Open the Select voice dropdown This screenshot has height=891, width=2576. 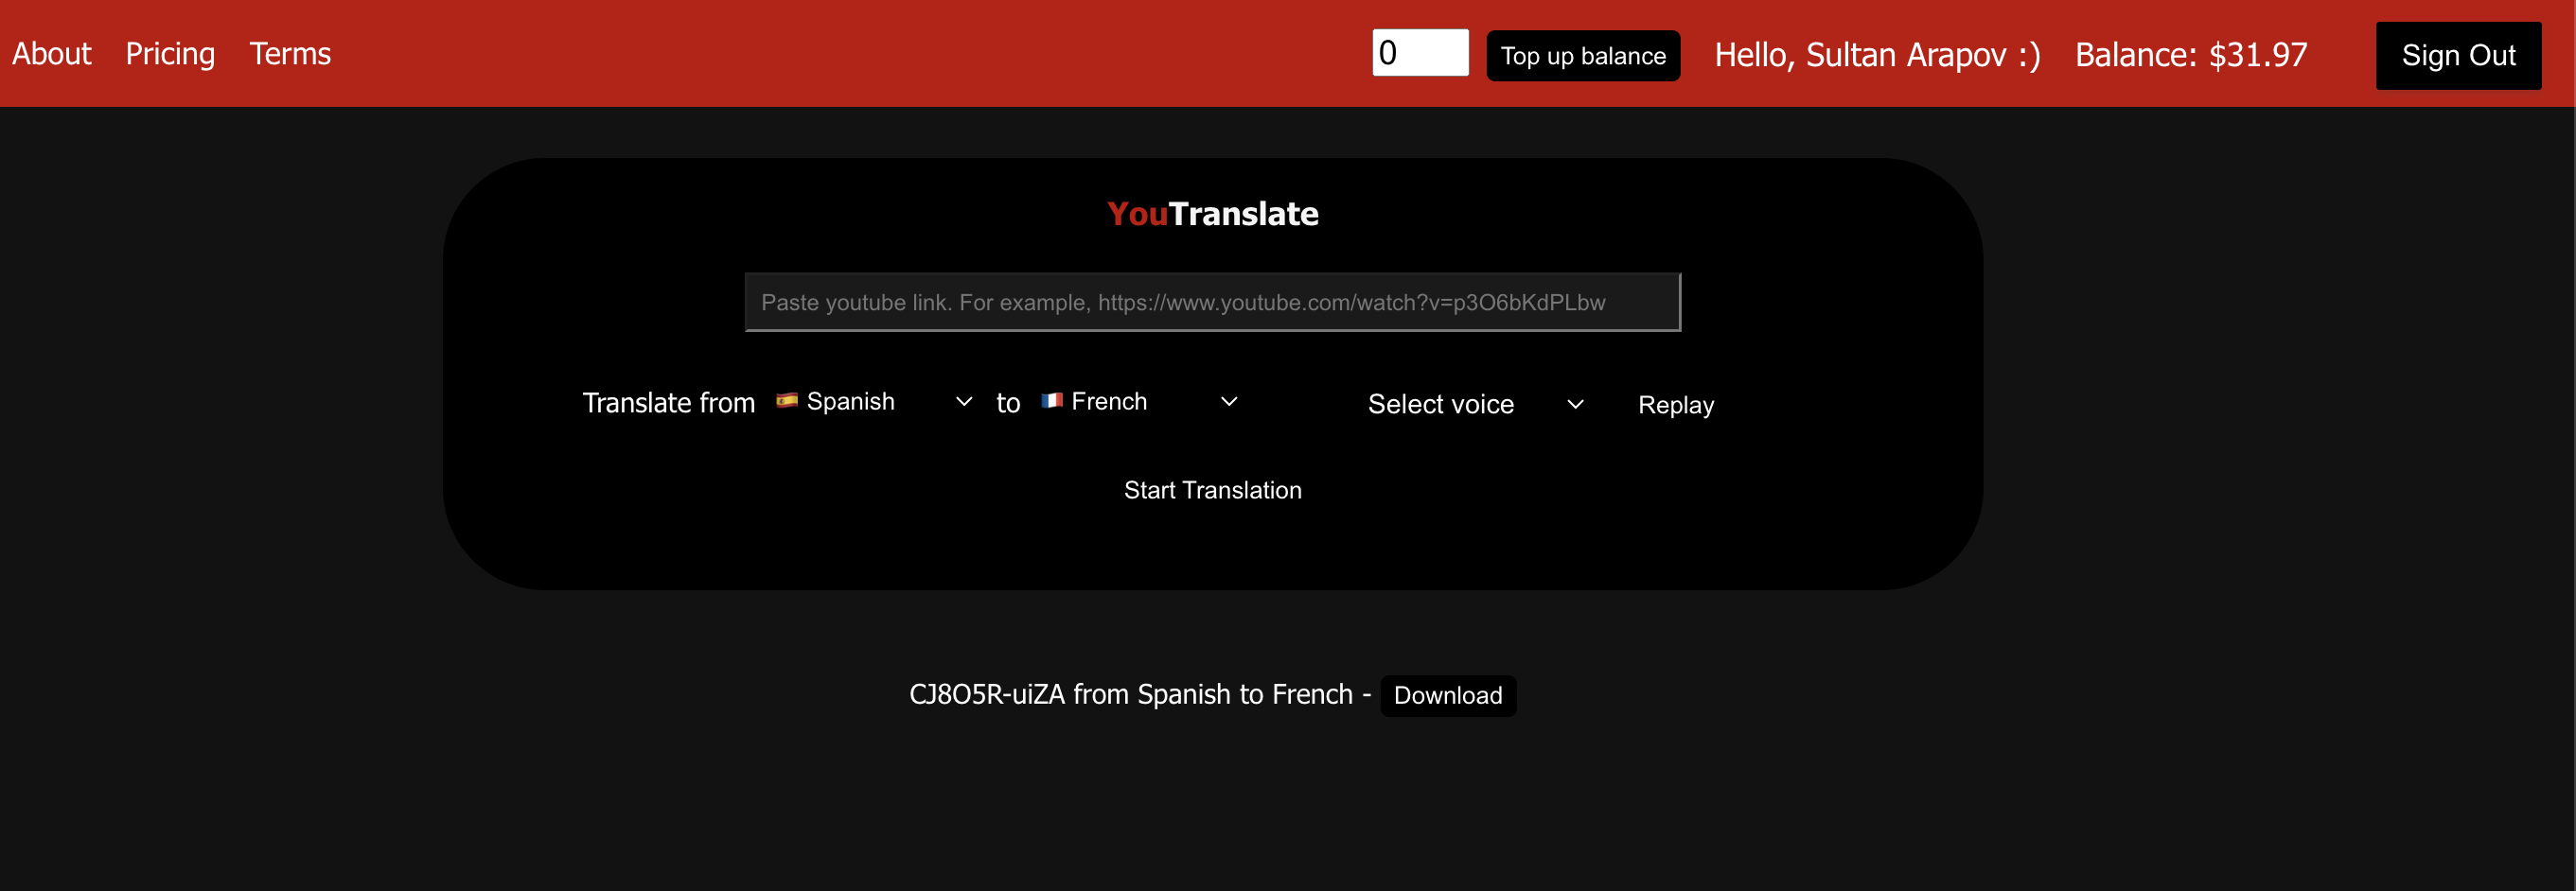[1475, 404]
